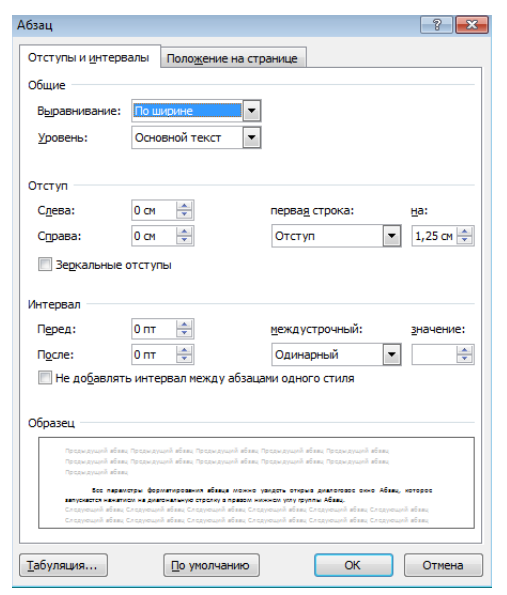Open the междустрочный Одинарный dropdown
507x595 pixels.
392,355
